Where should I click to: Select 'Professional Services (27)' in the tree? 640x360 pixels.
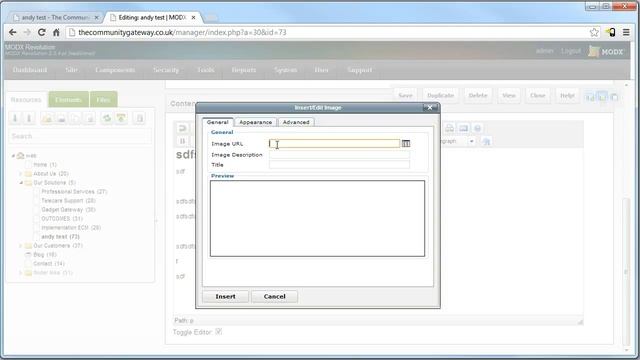tap(74, 191)
